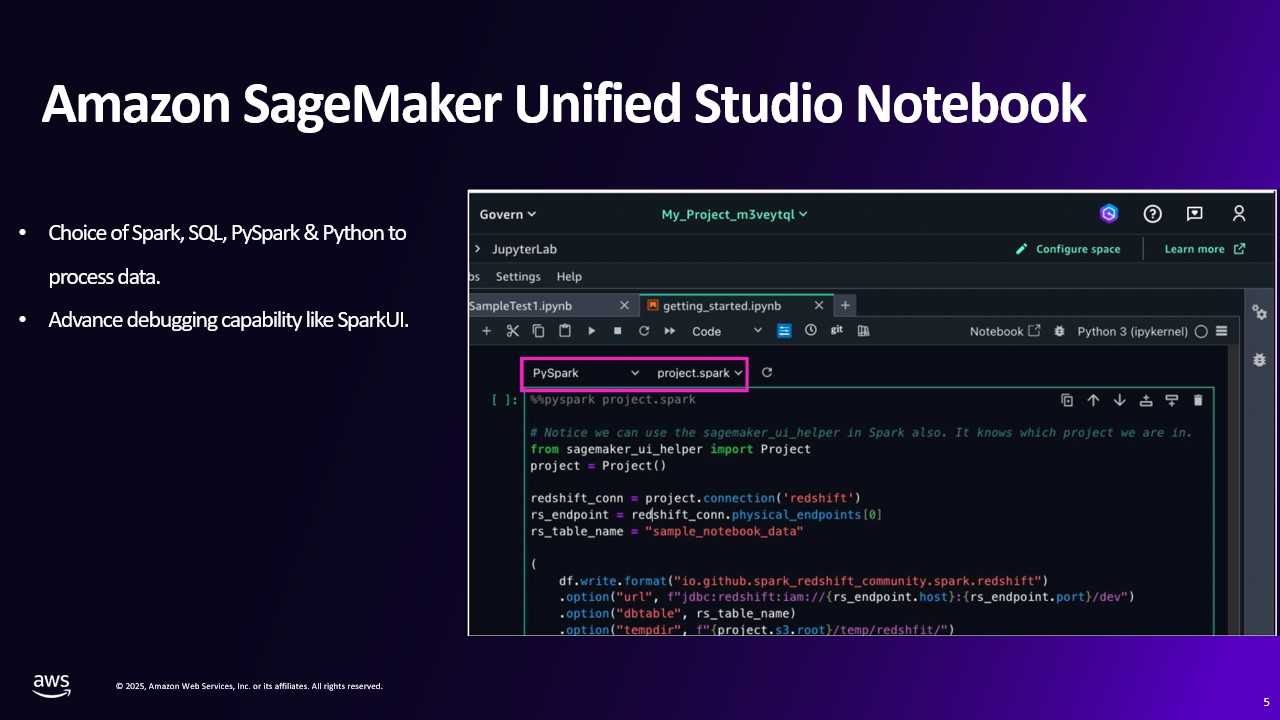The width and height of the screenshot is (1280, 720).
Task: Insert a cell above the current cell
Action: pyautogui.click(x=1146, y=400)
